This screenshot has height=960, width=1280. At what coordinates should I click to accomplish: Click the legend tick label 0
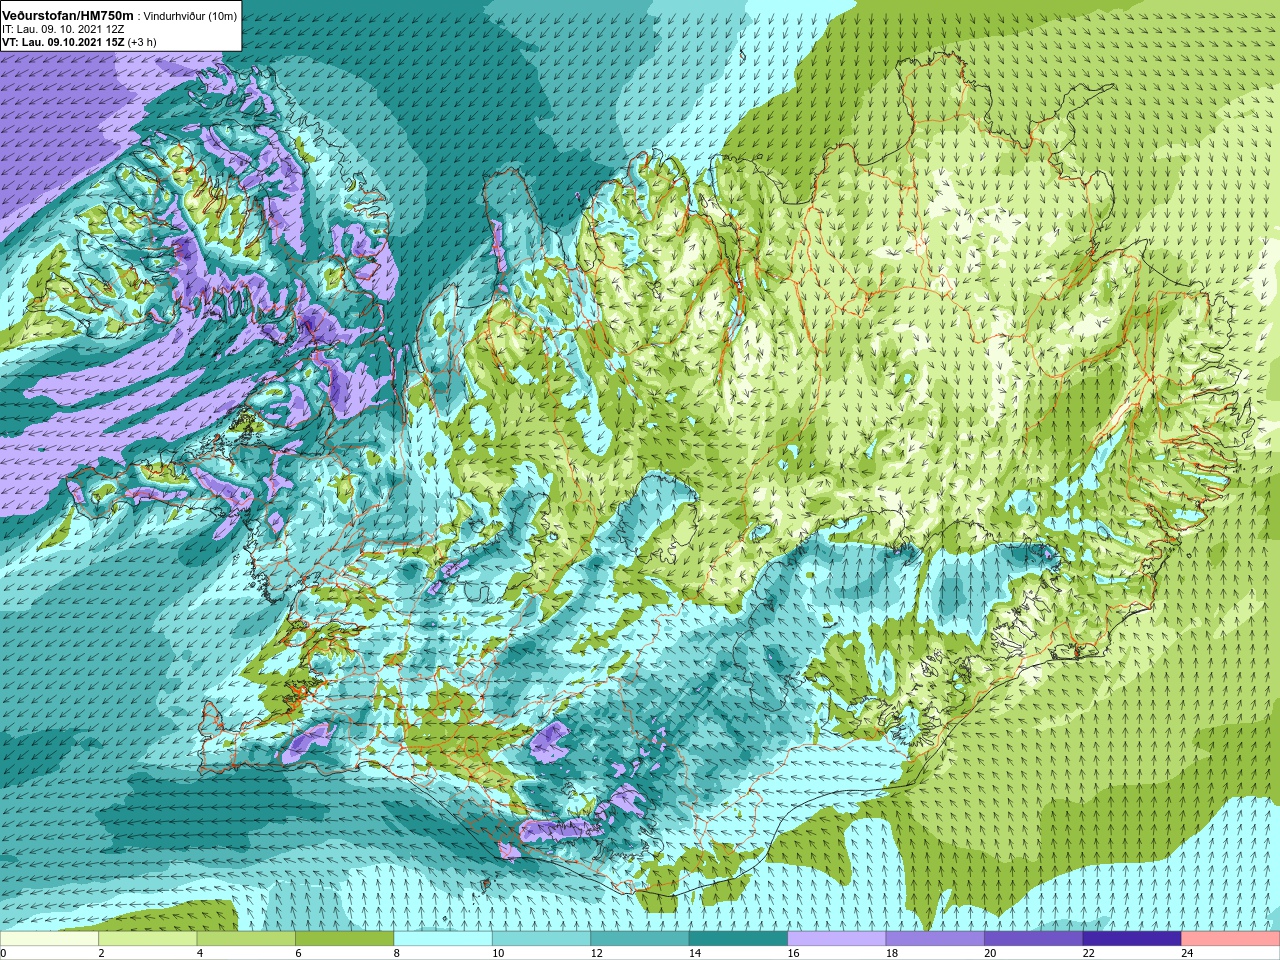[4, 953]
